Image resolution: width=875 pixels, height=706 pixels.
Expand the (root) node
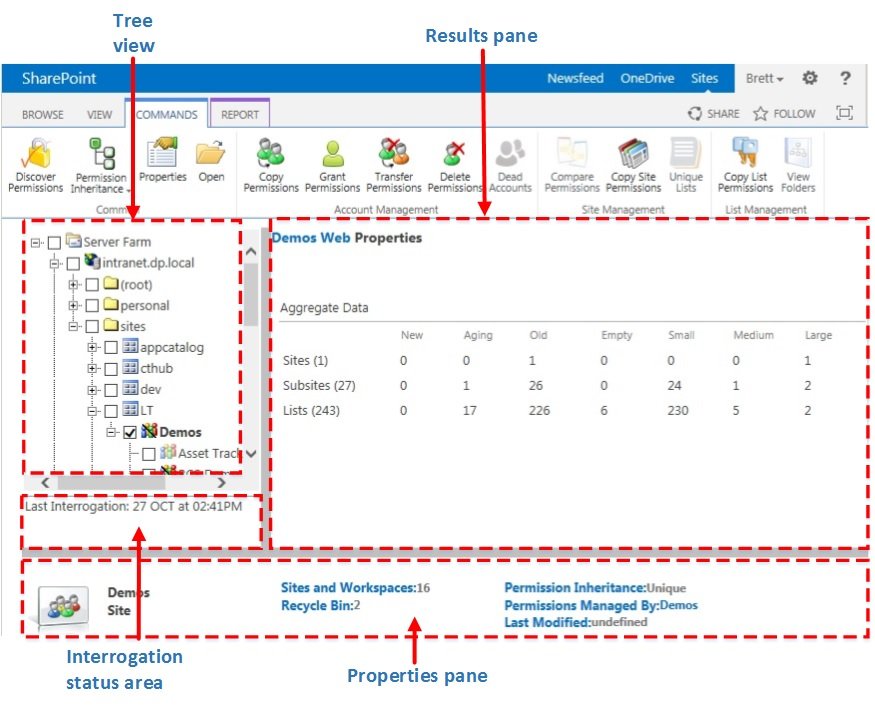click(x=73, y=284)
